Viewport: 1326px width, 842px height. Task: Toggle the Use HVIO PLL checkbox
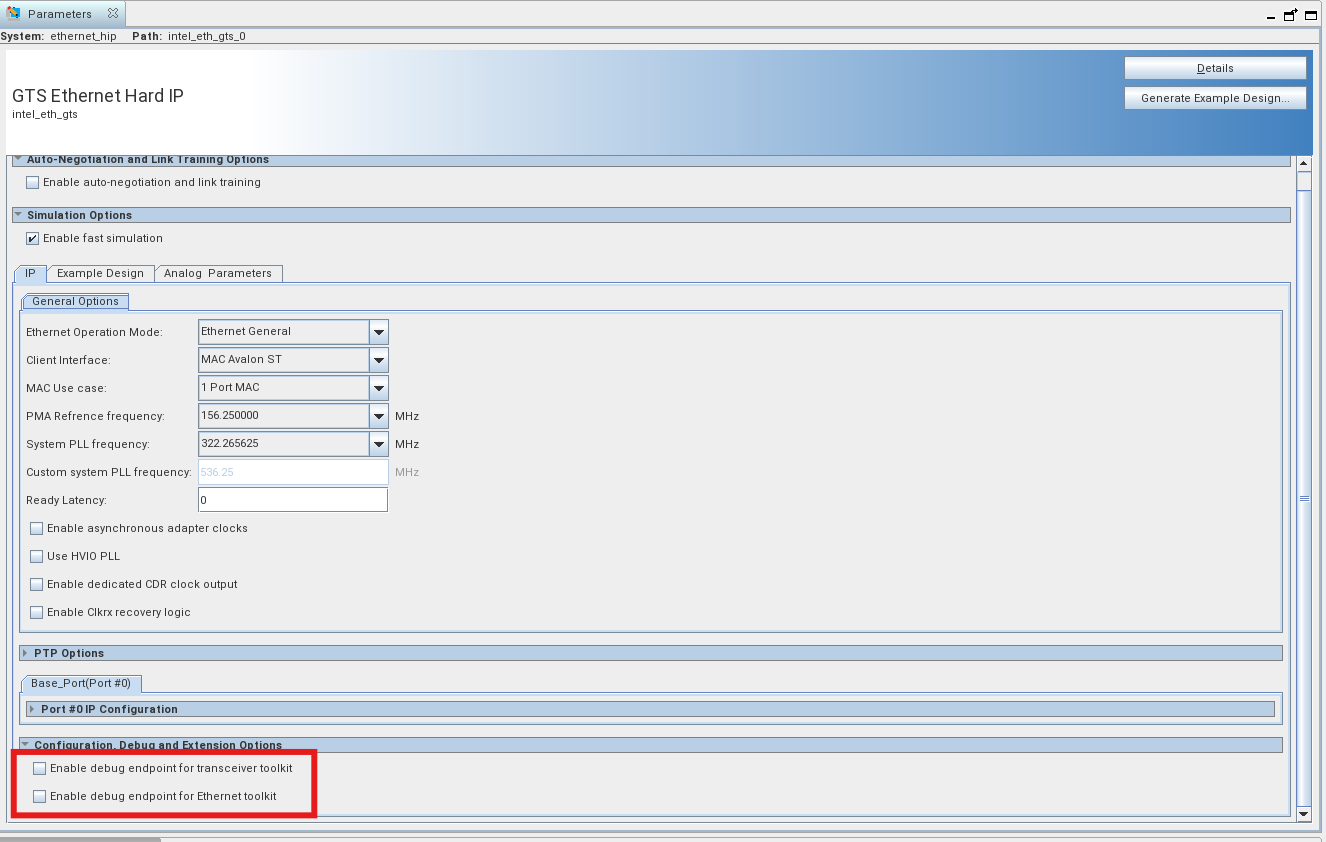point(37,557)
